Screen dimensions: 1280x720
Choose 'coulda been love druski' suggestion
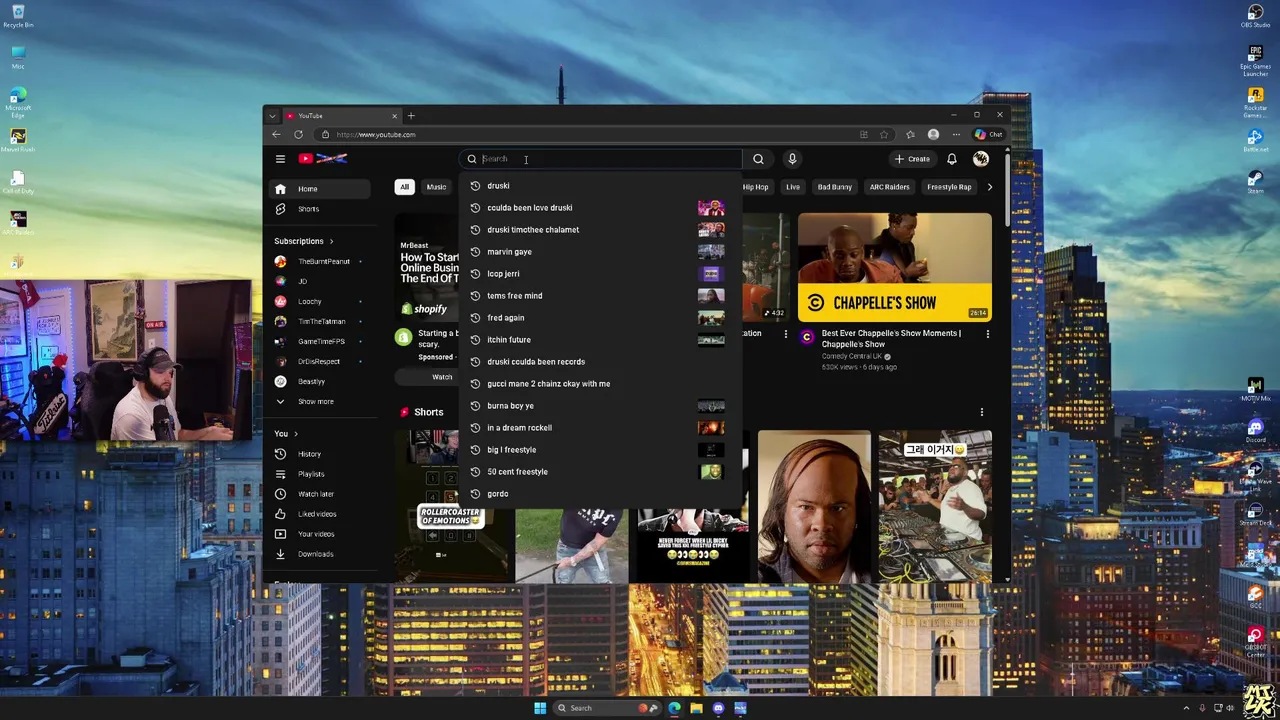click(x=598, y=208)
